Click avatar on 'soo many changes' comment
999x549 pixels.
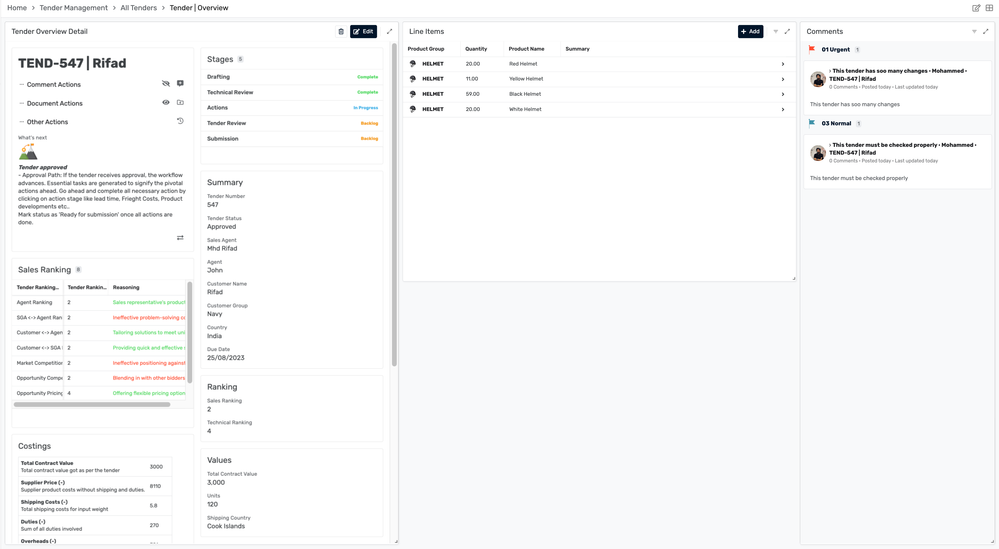point(818,79)
